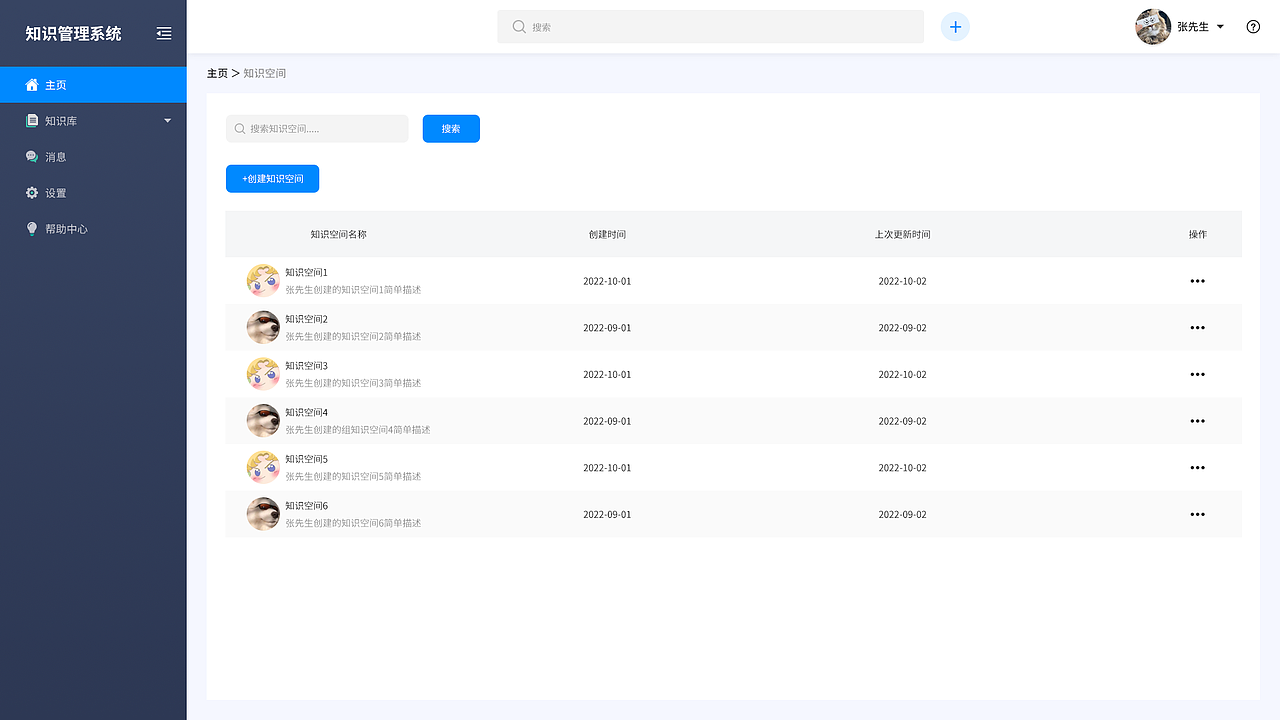This screenshot has width=1280, height=720.
Task: Open the 知识空间5 name link
Action: tap(306, 459)
